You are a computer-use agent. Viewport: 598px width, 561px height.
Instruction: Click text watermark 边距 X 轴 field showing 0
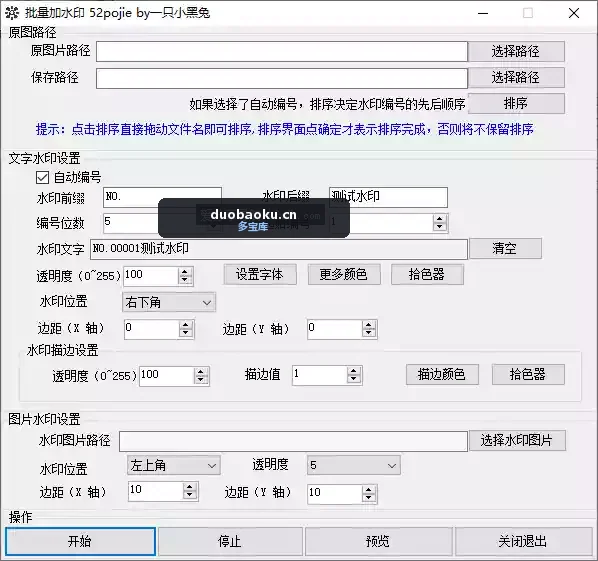coord(152,329)
